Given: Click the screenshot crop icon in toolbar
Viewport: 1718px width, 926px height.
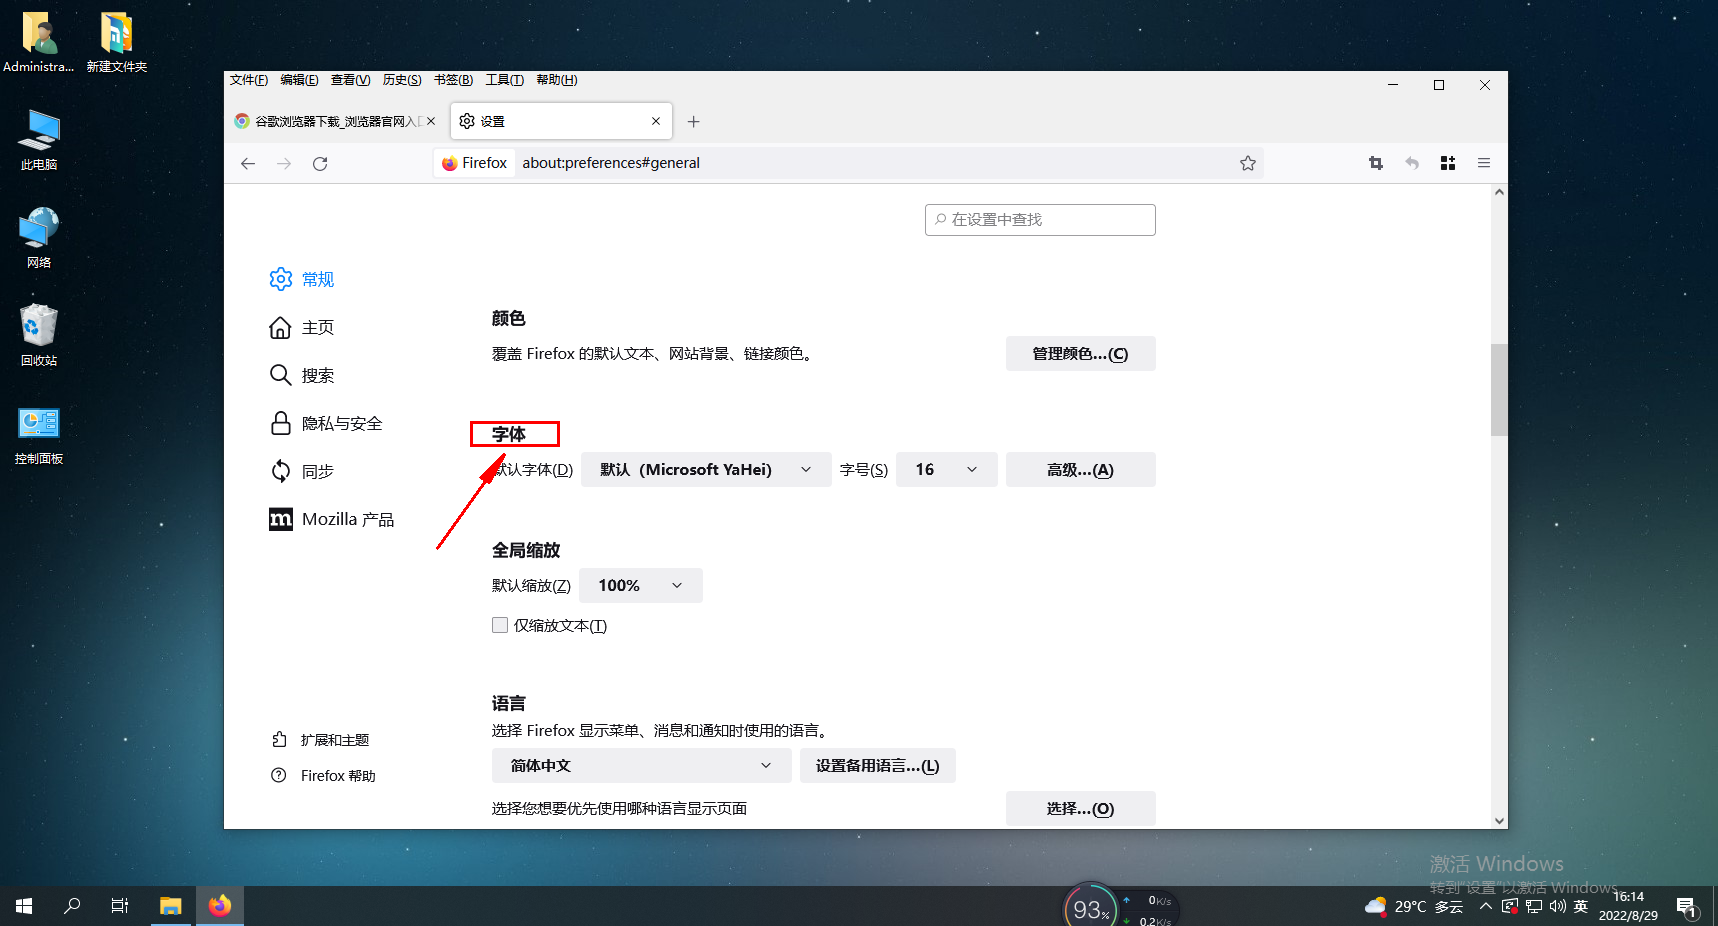Looking at the screenshot, I should click(x=1376, y=163).
